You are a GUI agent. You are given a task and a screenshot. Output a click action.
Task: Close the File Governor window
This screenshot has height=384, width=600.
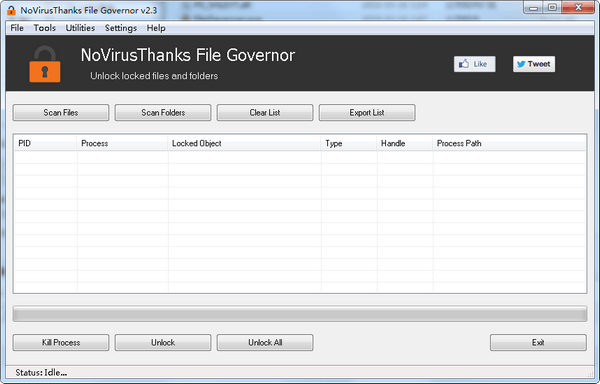click(578, 8)
